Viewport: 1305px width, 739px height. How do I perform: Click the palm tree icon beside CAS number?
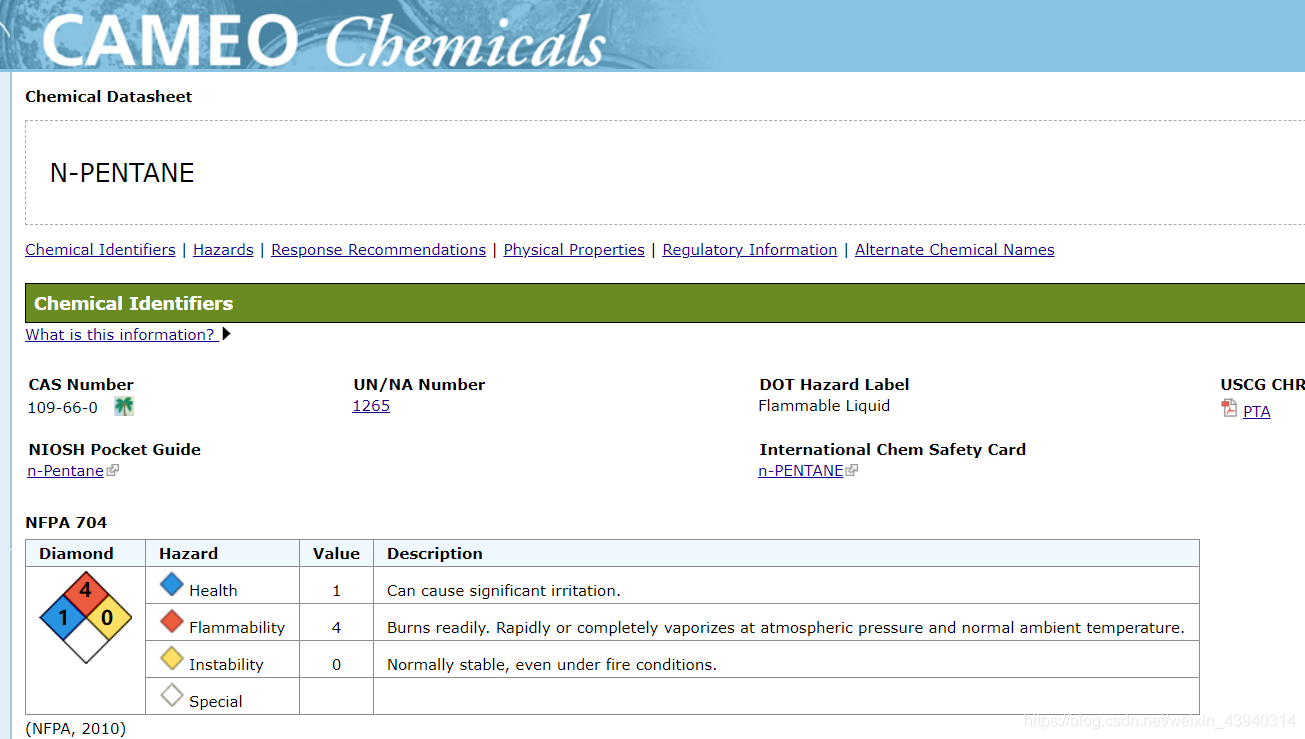[124, 406]
